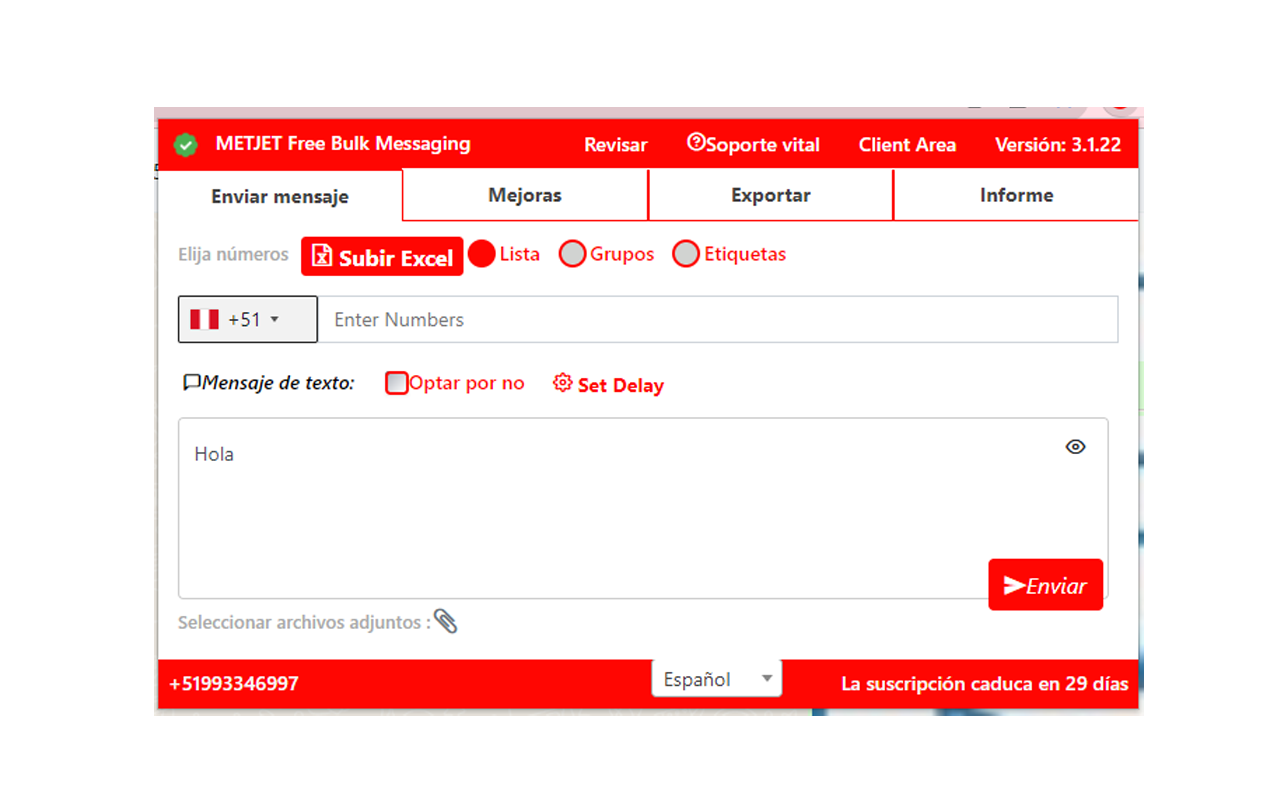Click the Soporte vital help icon
The height and width of the screenshot is (800, 1280).
coord(696,142)
